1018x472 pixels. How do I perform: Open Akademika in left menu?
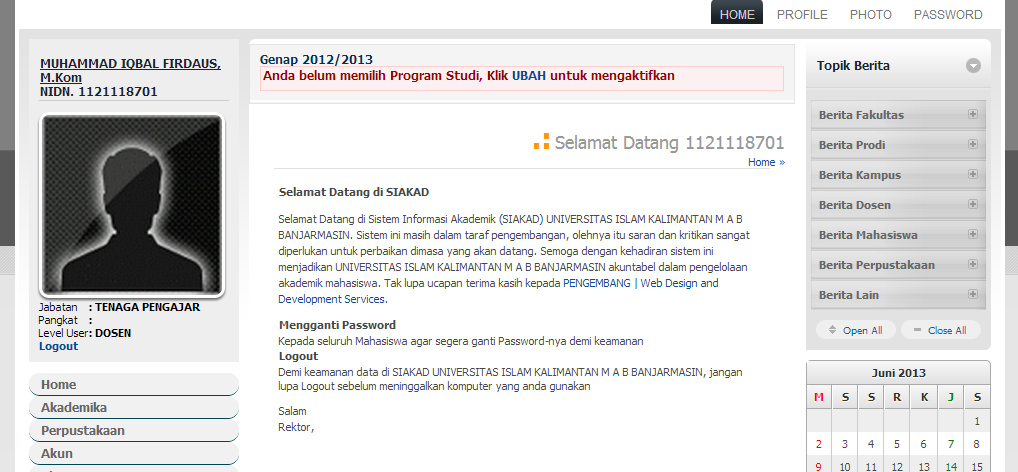click(74, 408)
